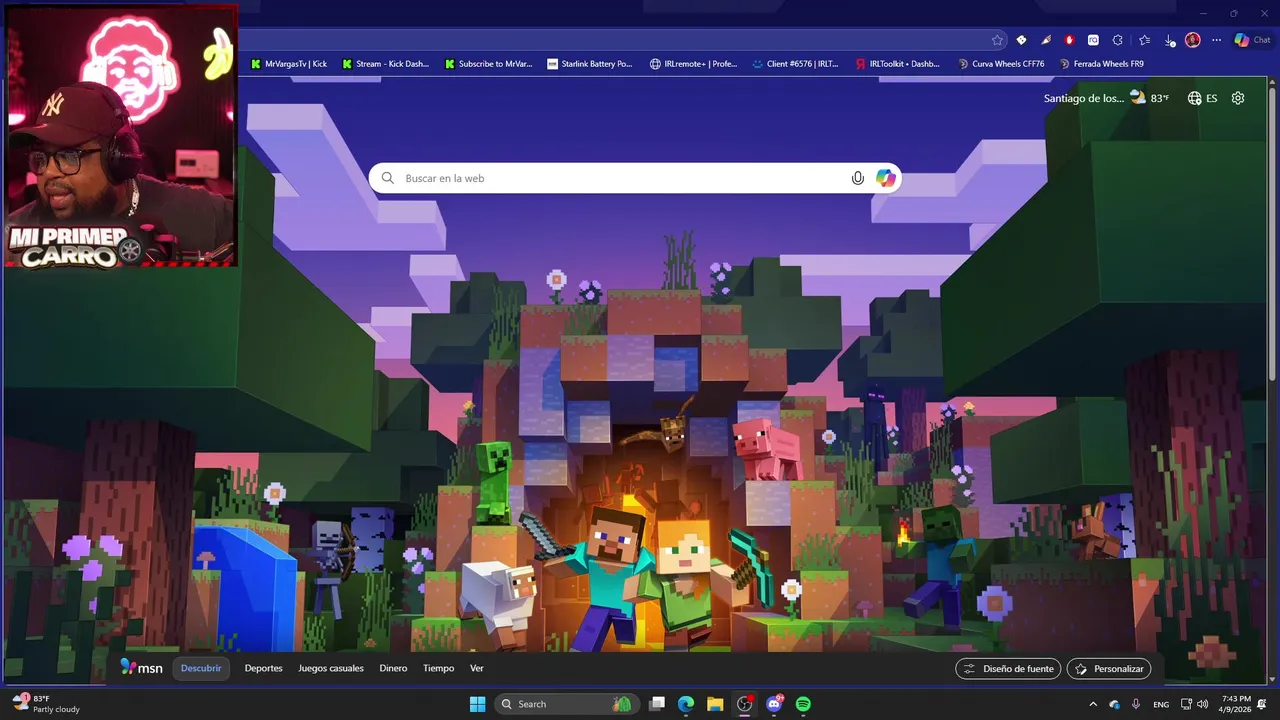The image size is (1280, 720).
Task: Open network tray icon
Action: [1186, 704]
